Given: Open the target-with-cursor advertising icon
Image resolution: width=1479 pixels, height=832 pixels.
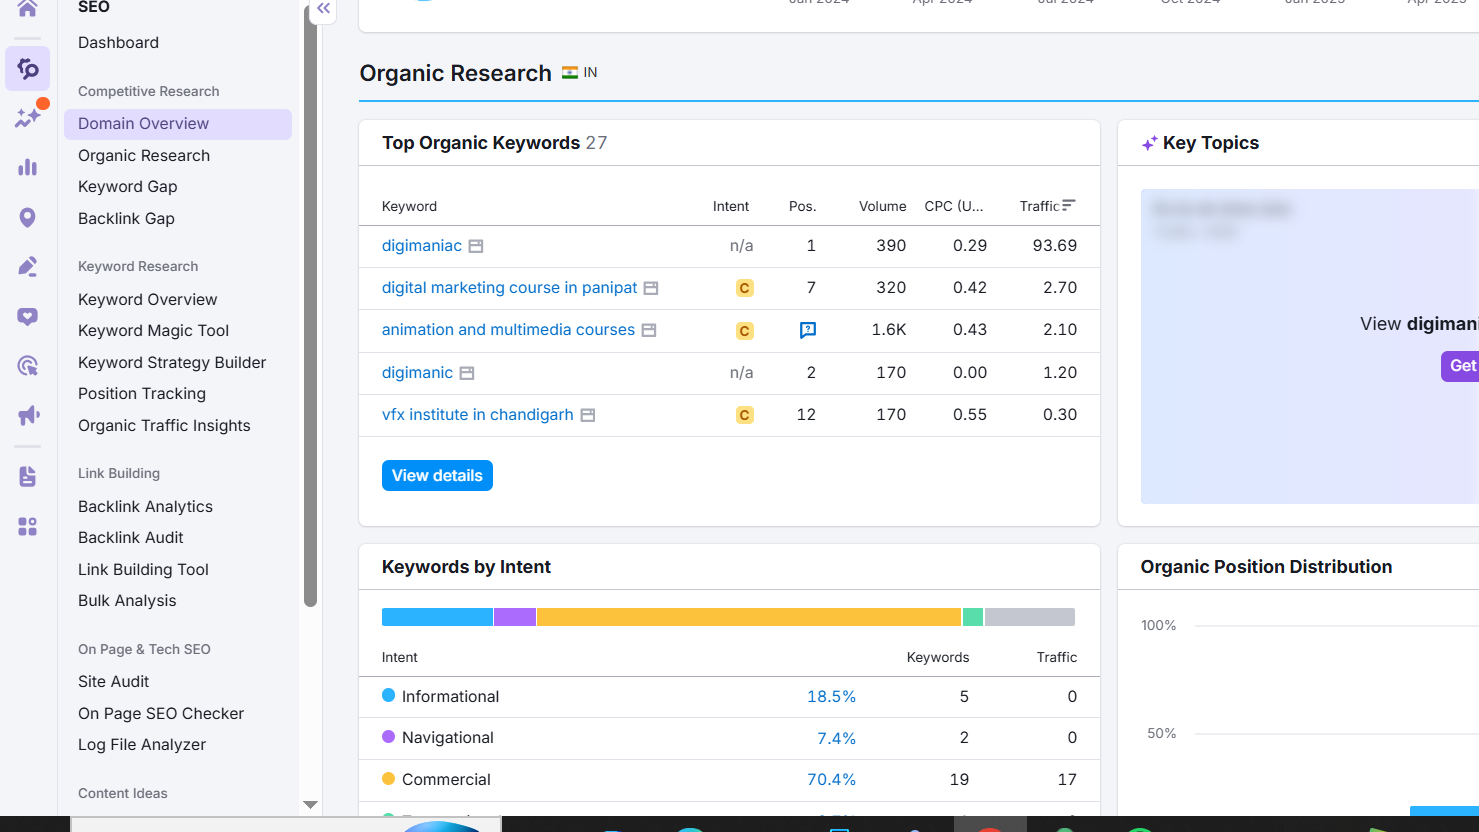Looking at the screenshot, I should [x=27, y=365].
